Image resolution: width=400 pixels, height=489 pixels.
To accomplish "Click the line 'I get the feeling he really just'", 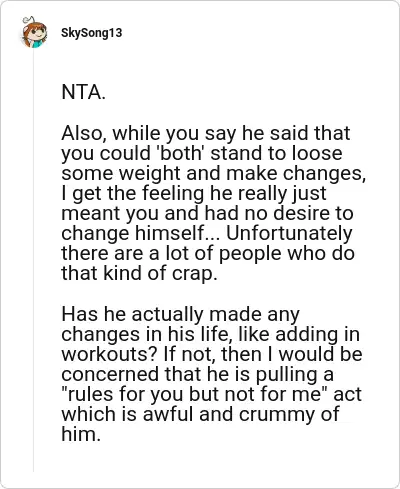I will click(194, 193).
